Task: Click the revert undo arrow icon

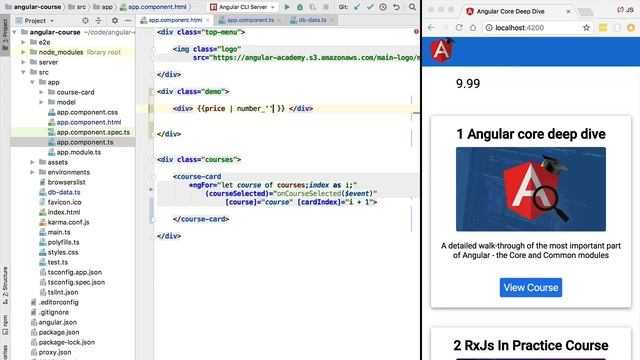Action: click(396, 7)
